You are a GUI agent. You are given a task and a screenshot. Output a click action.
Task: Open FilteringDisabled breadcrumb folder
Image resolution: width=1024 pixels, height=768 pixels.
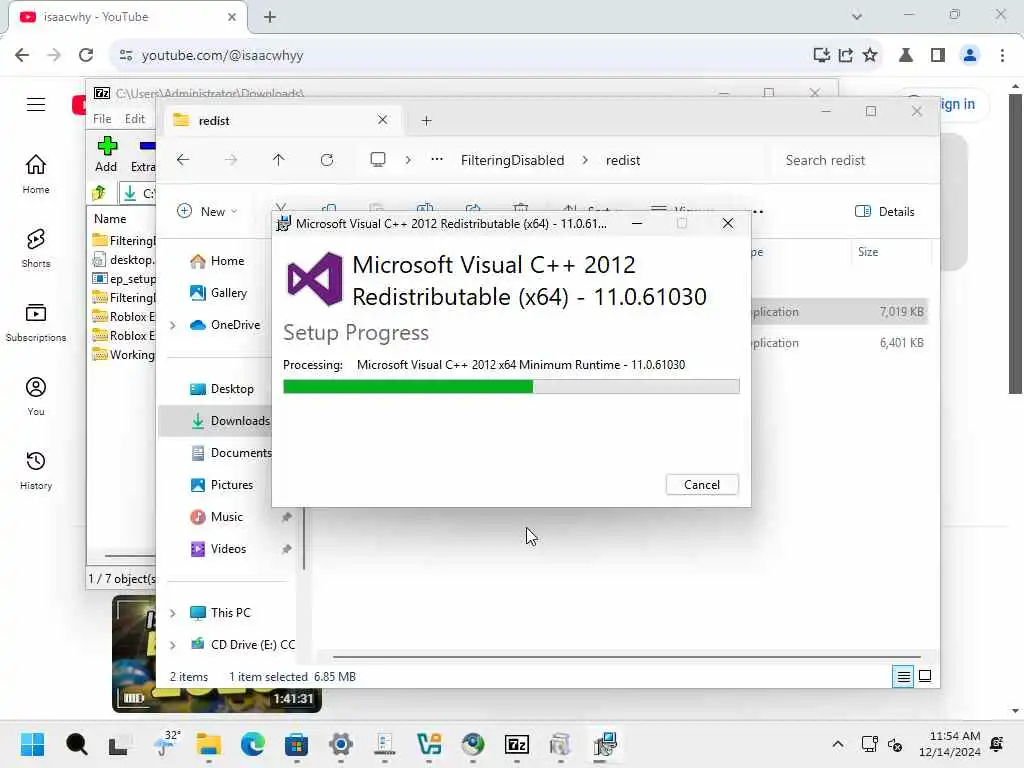pos(512,160)
